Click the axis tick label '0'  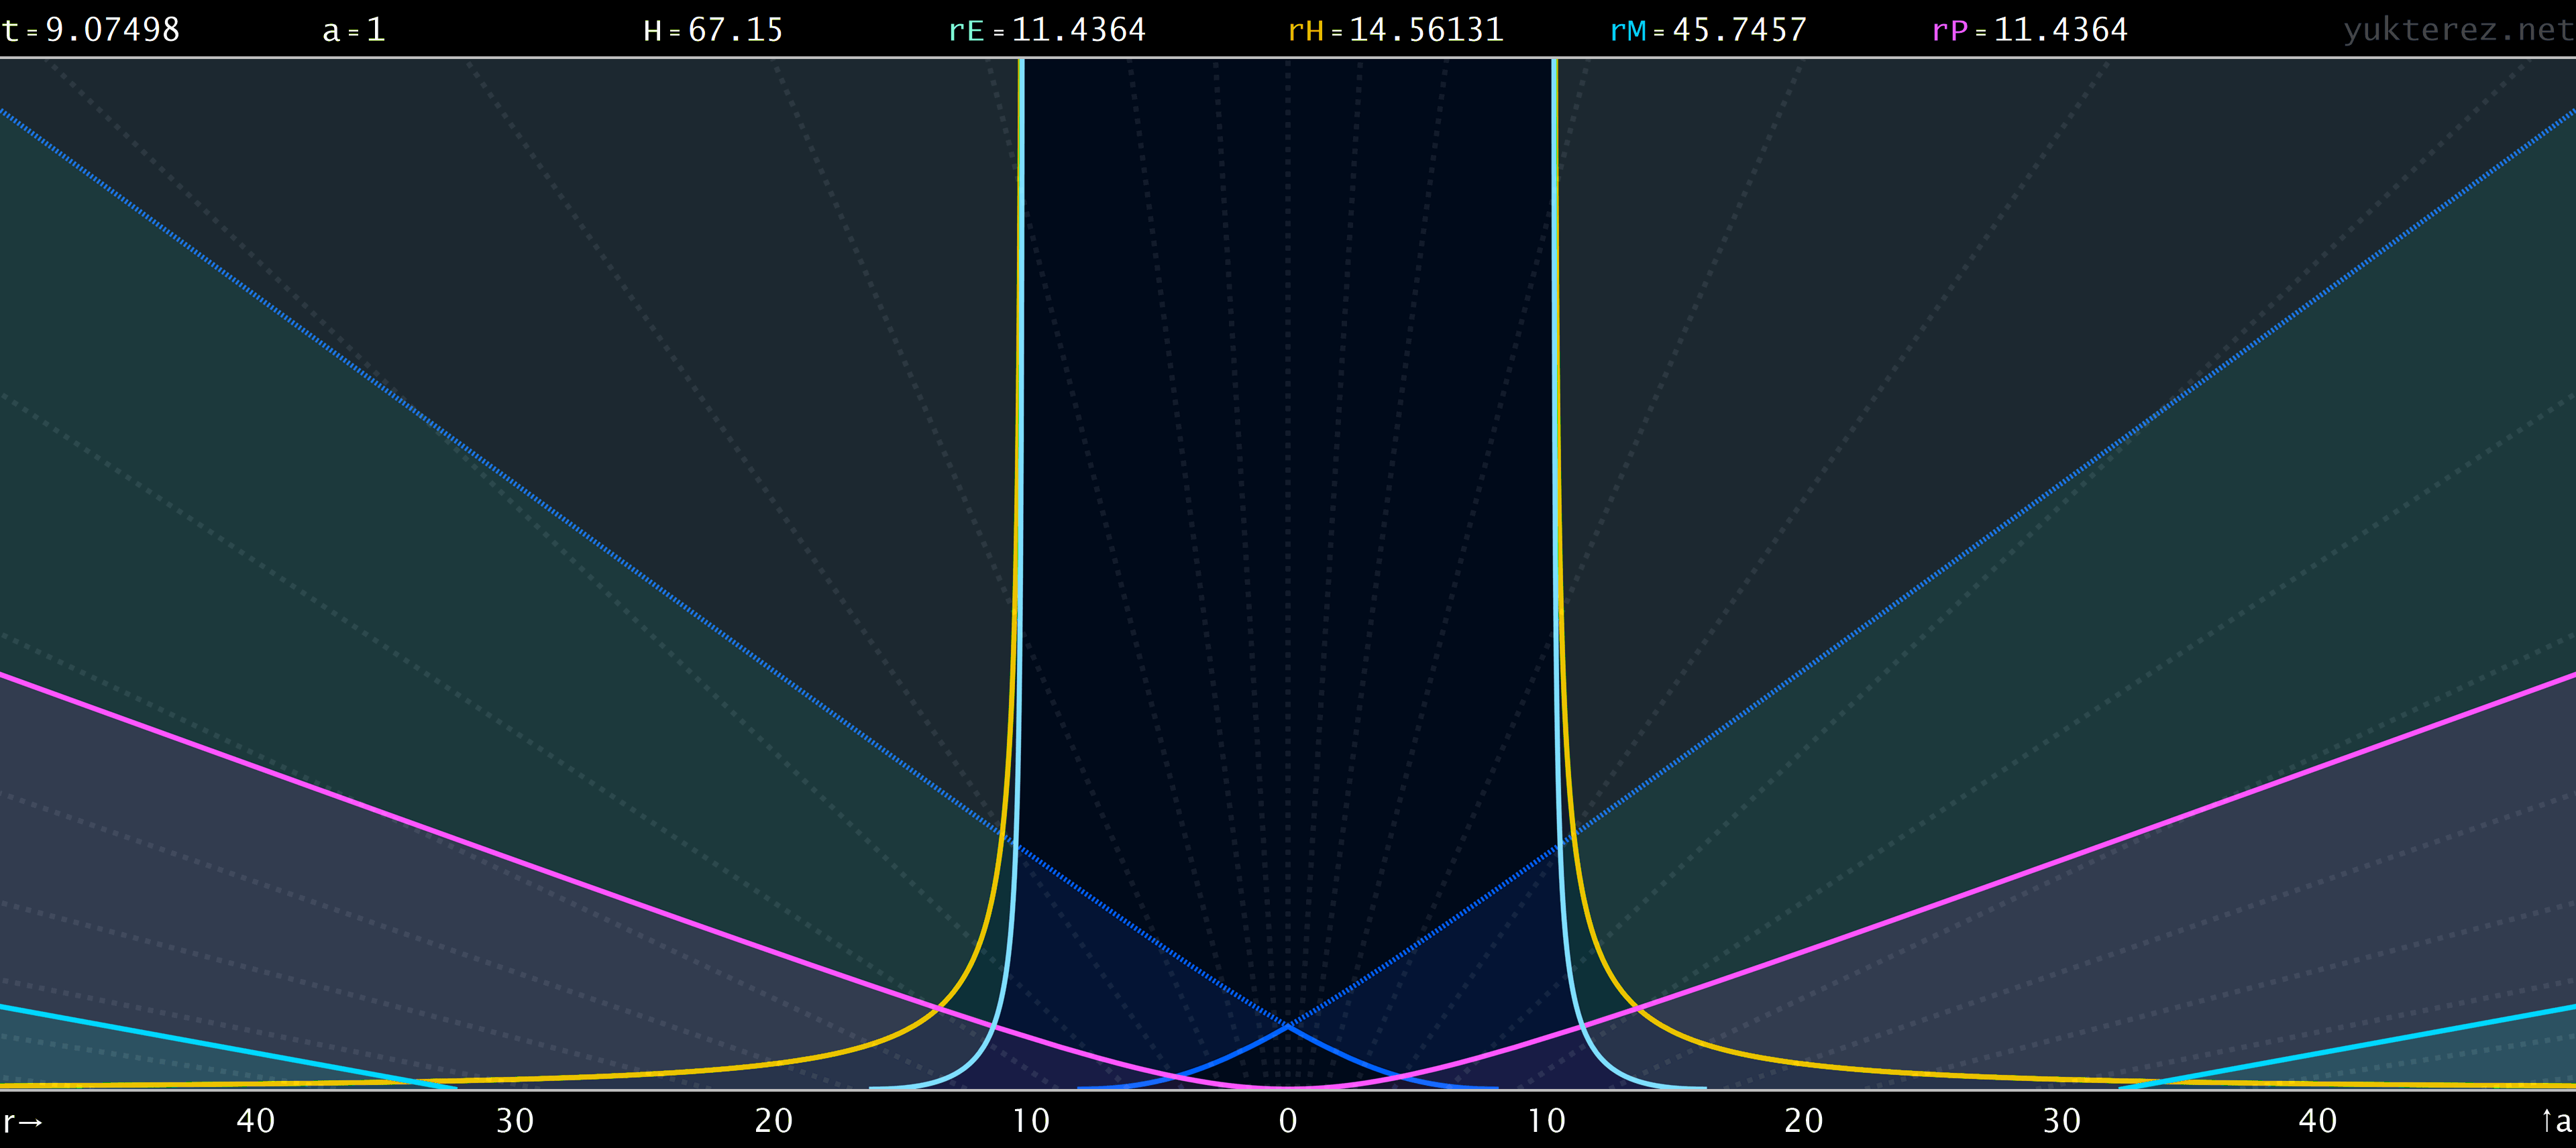1288,1121
